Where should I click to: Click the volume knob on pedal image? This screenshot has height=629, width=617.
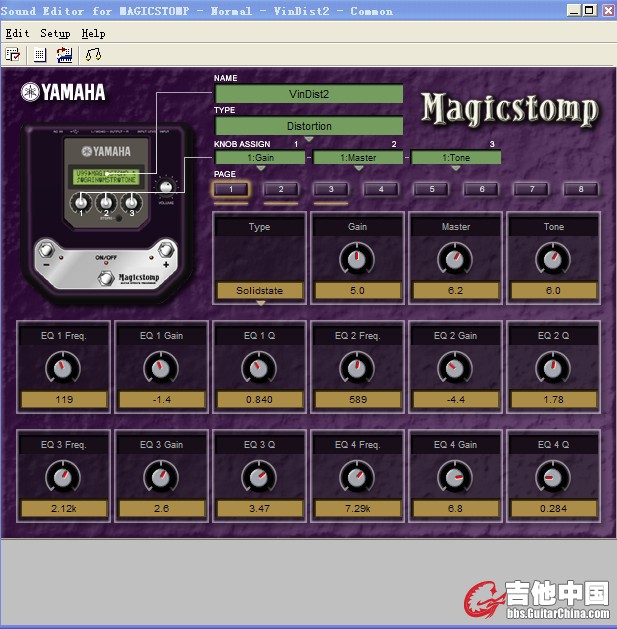166,187
